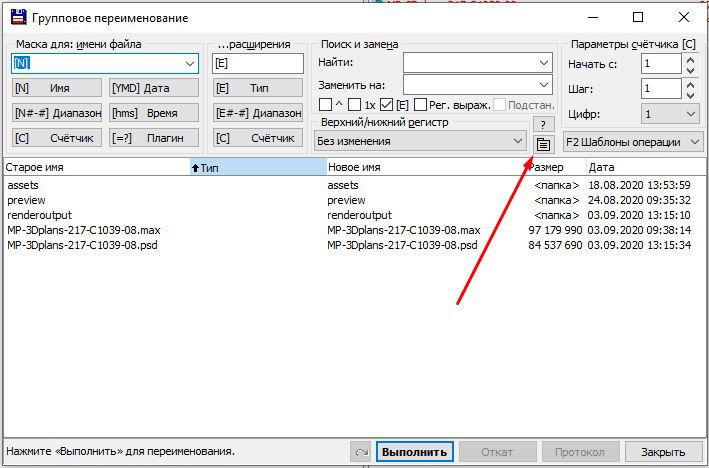Enable the Рег. выраж. checkbox
This screenshot has height=468, width=709.
(420, 105)
